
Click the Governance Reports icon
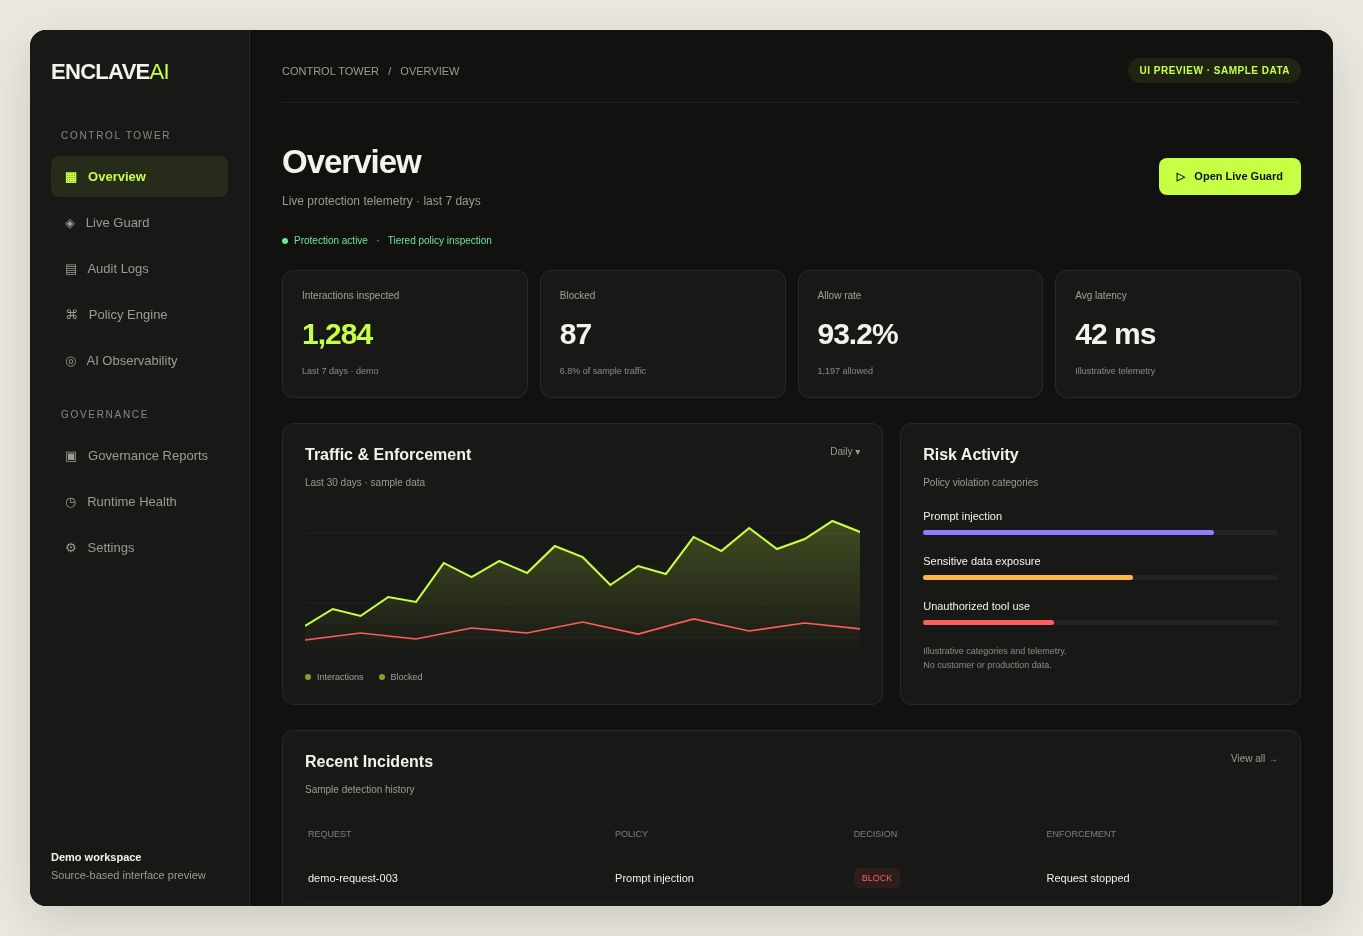tap(71, 456)
